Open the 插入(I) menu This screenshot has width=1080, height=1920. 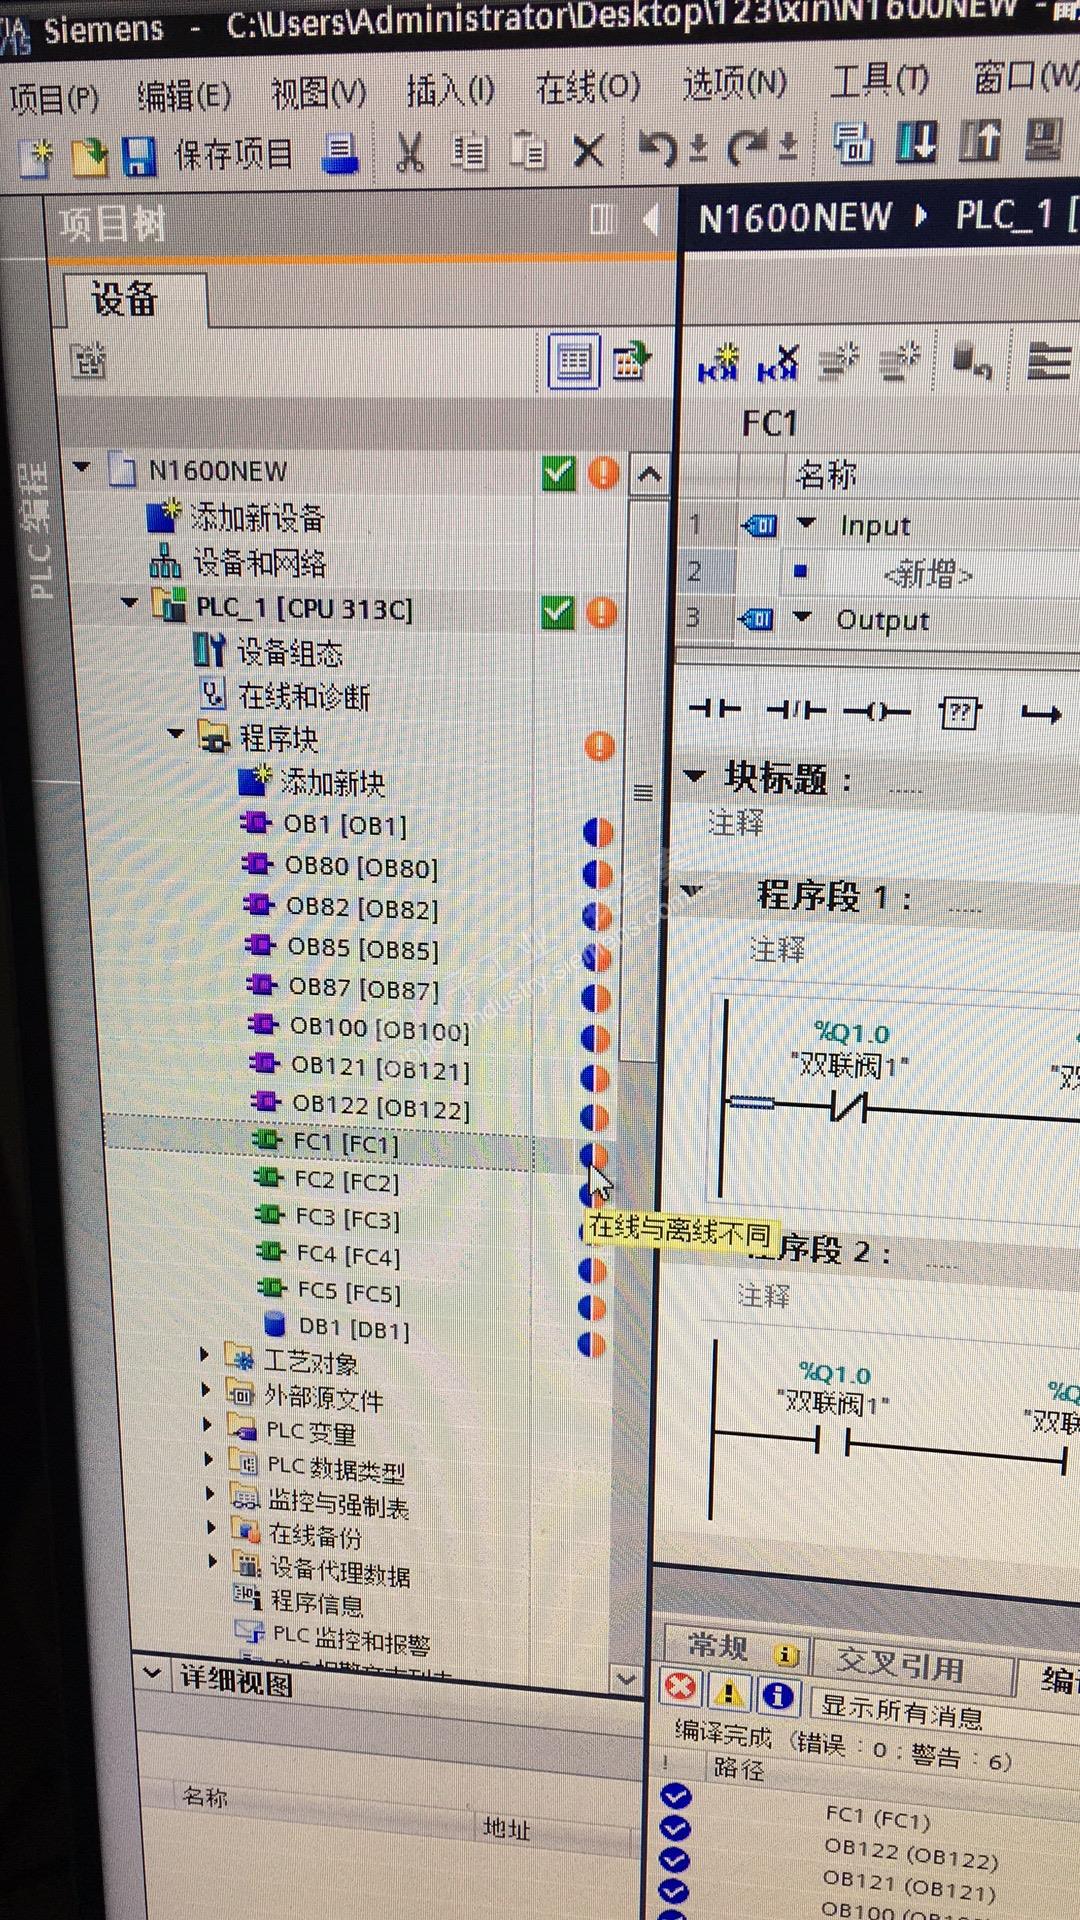pos(450,90)
